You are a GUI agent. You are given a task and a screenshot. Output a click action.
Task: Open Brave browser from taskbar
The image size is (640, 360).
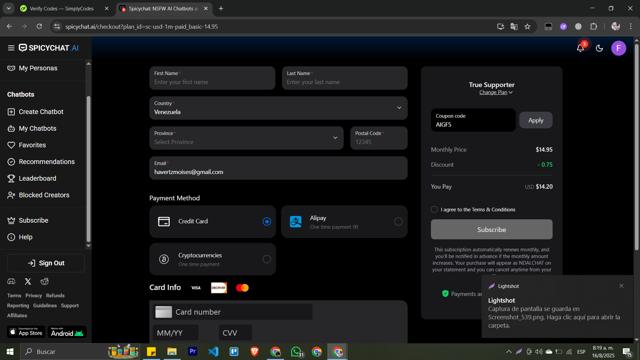pyautogui.click(x=255, y=351)
